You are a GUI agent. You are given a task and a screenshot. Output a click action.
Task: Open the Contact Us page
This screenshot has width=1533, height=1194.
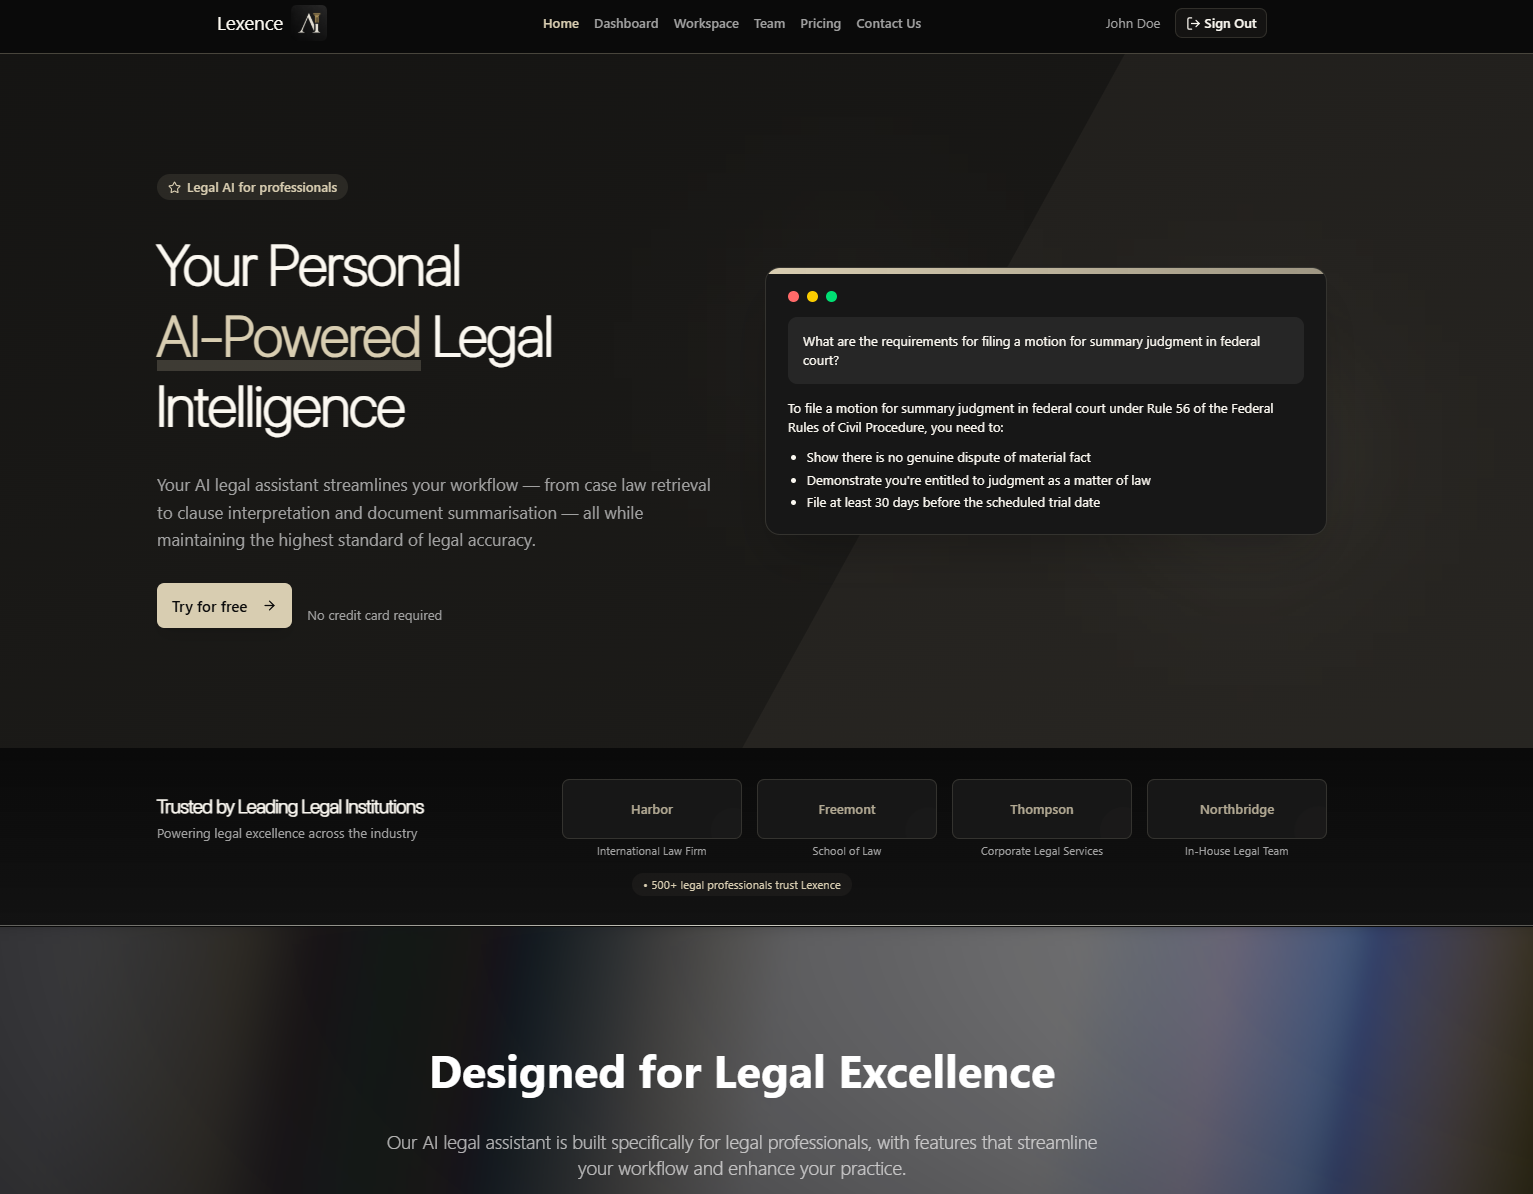point(888,23)
